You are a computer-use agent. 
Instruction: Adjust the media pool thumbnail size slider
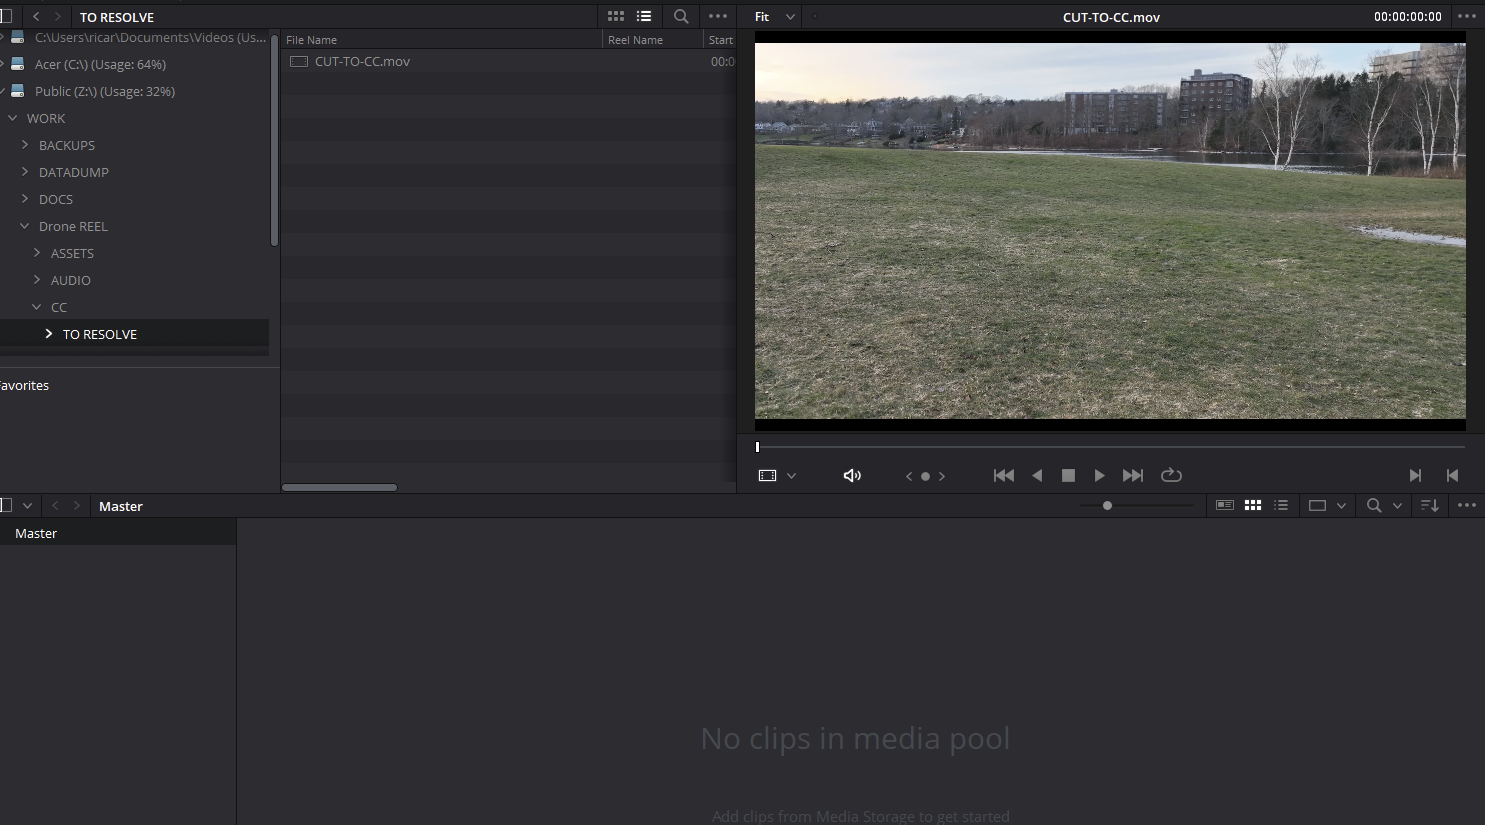click(1107, 506)
